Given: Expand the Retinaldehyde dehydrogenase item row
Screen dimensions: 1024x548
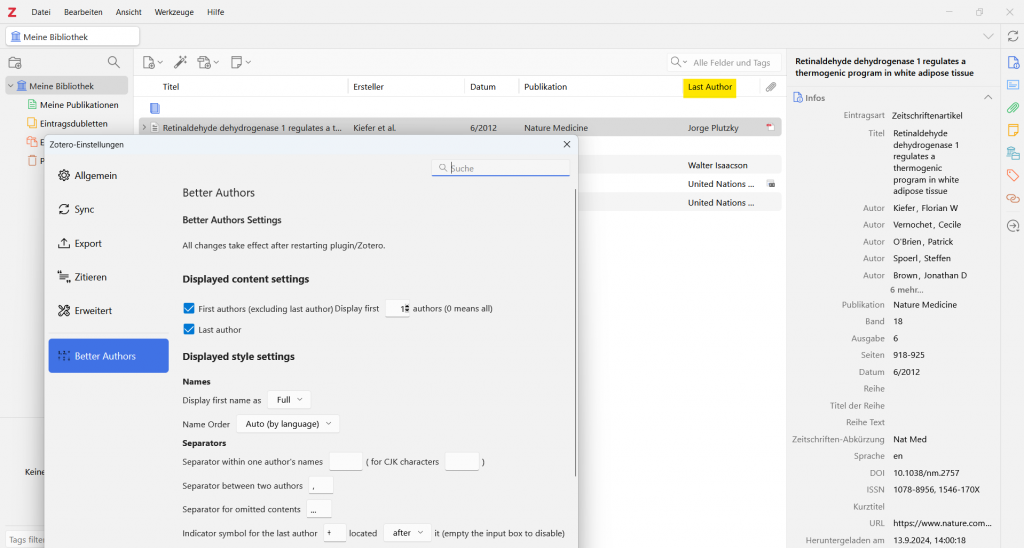Looking at the screenshot, I should click(144, 128).
